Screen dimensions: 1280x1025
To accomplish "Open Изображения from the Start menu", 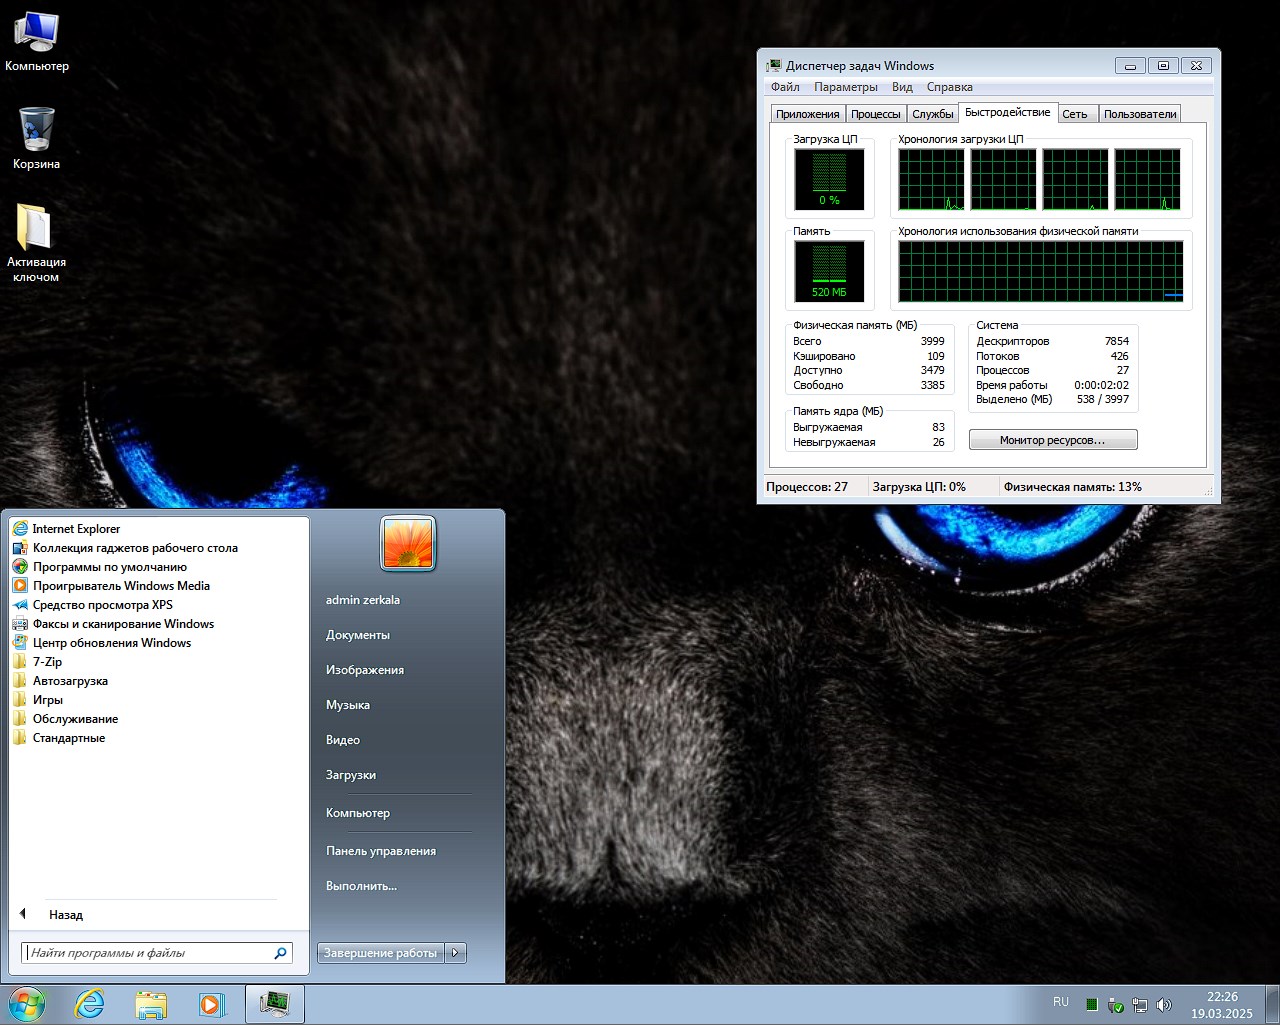I will coord(365,670).
